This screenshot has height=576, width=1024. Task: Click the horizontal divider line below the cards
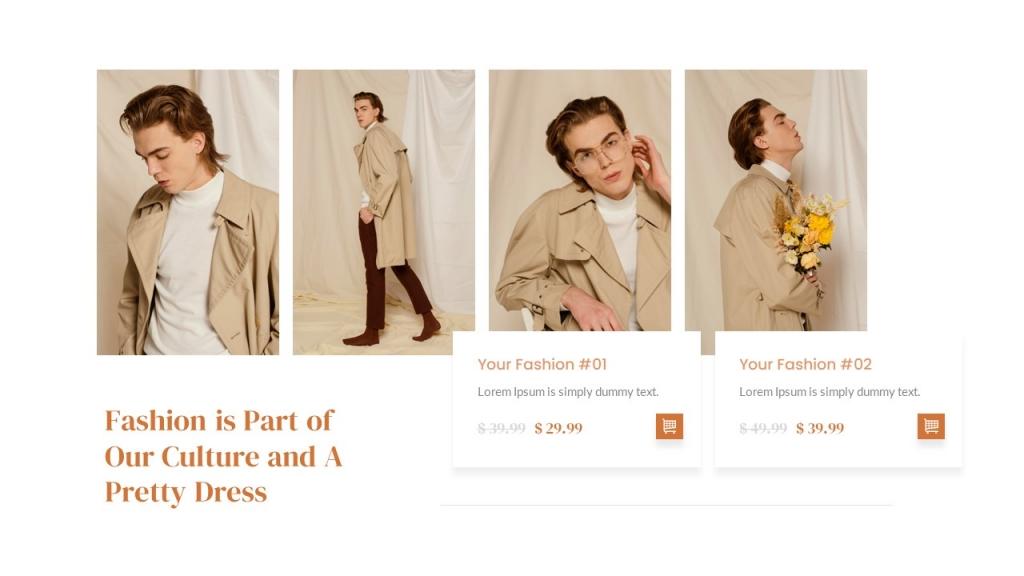click(666, 505)
